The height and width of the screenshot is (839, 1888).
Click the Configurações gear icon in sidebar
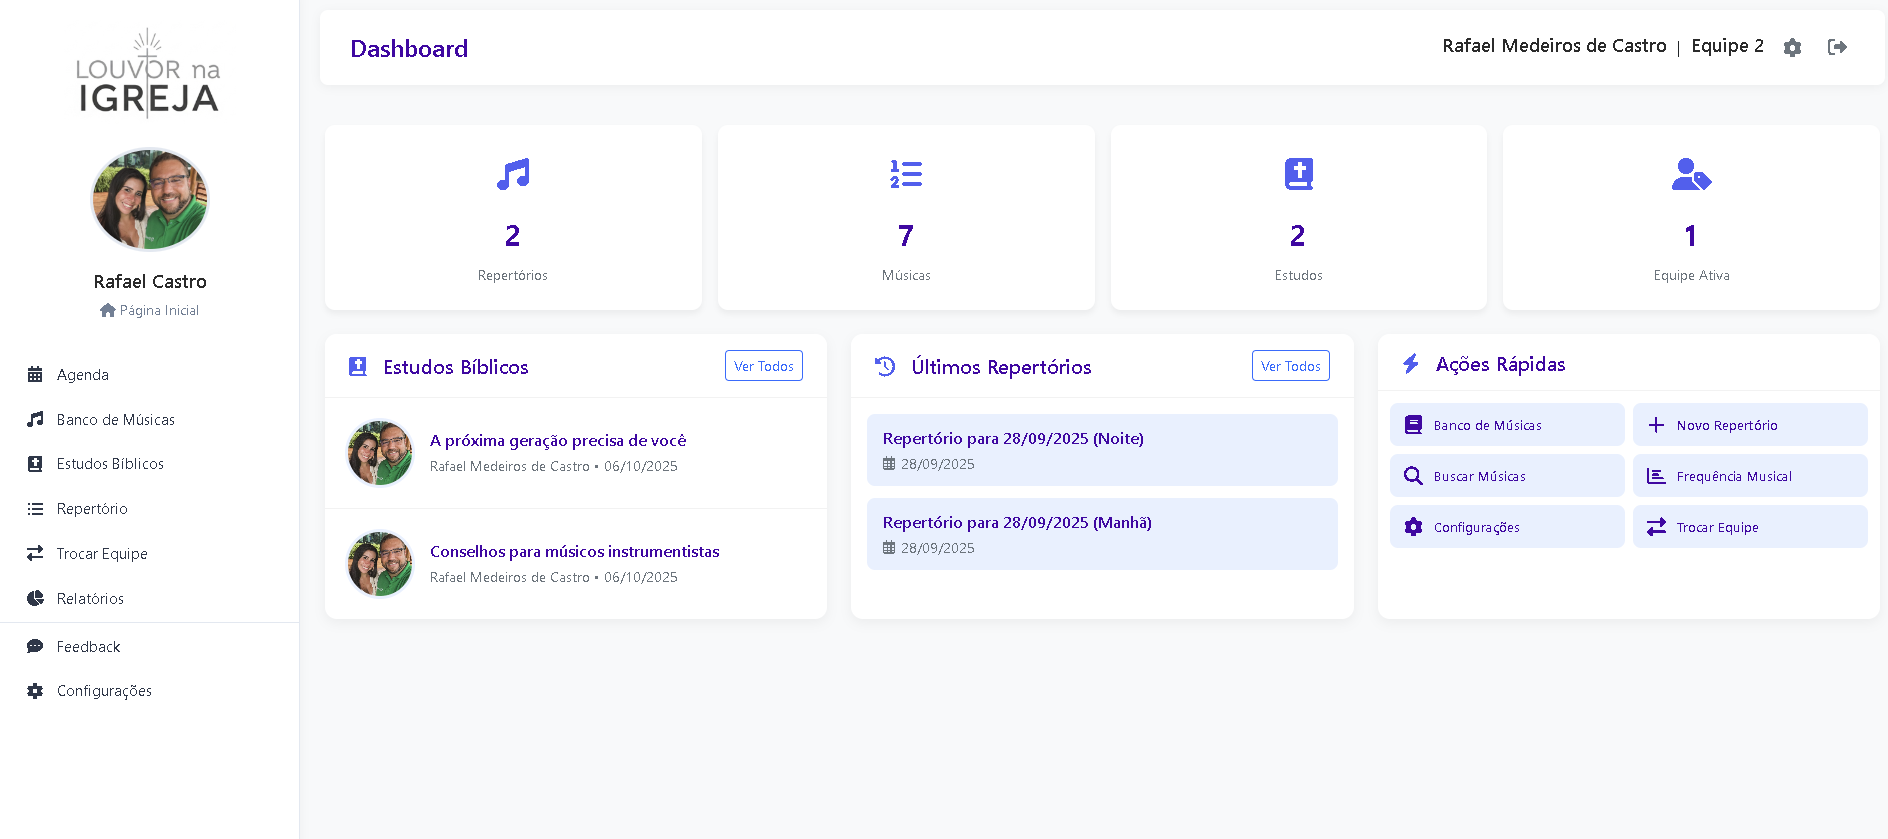[35, 691]
